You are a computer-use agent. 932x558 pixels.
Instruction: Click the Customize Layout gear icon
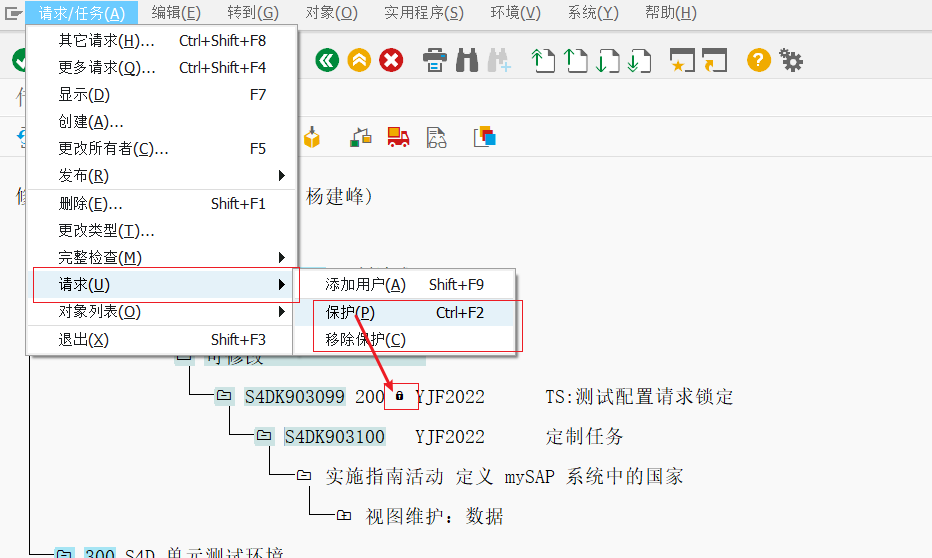(791, 60)
